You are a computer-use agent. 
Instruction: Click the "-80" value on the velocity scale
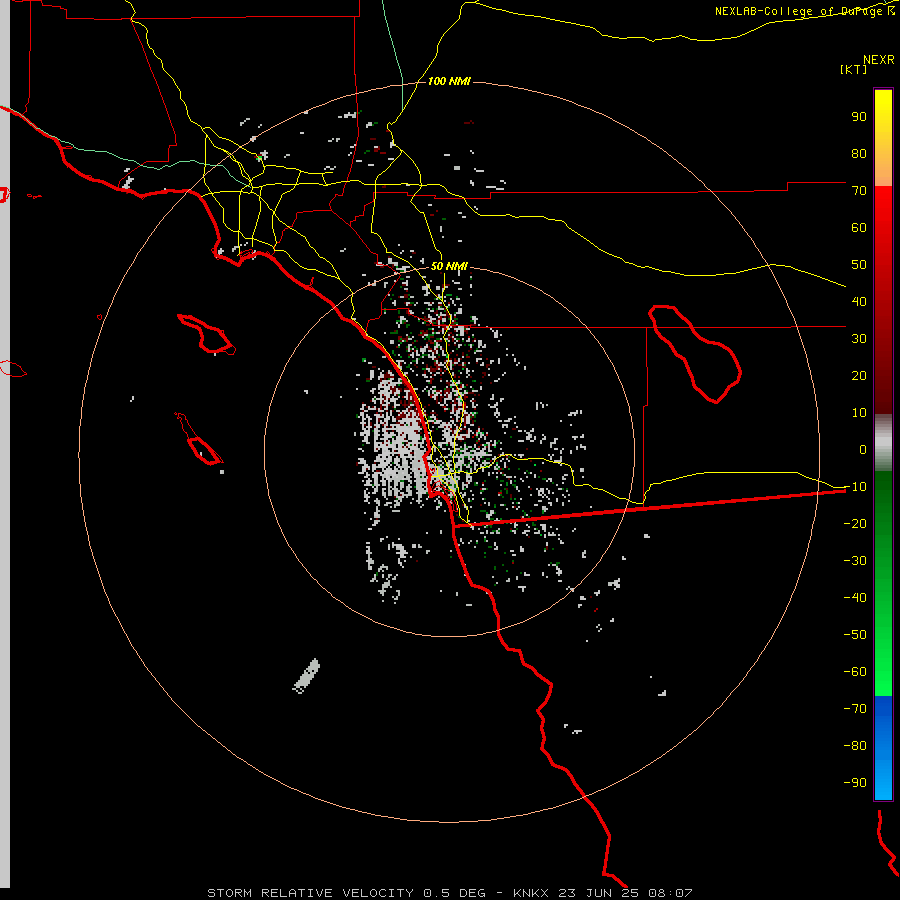click(x=855, y=746)
